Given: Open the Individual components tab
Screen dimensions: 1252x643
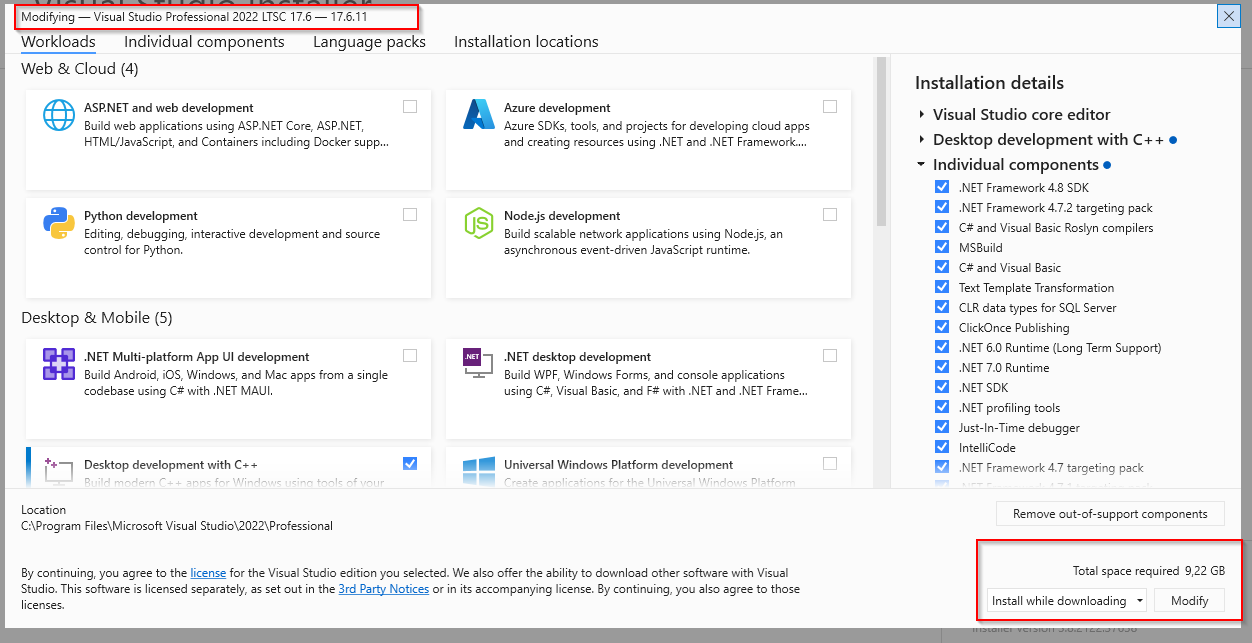Looking at the screenshot, I should [x=204, y=42].
